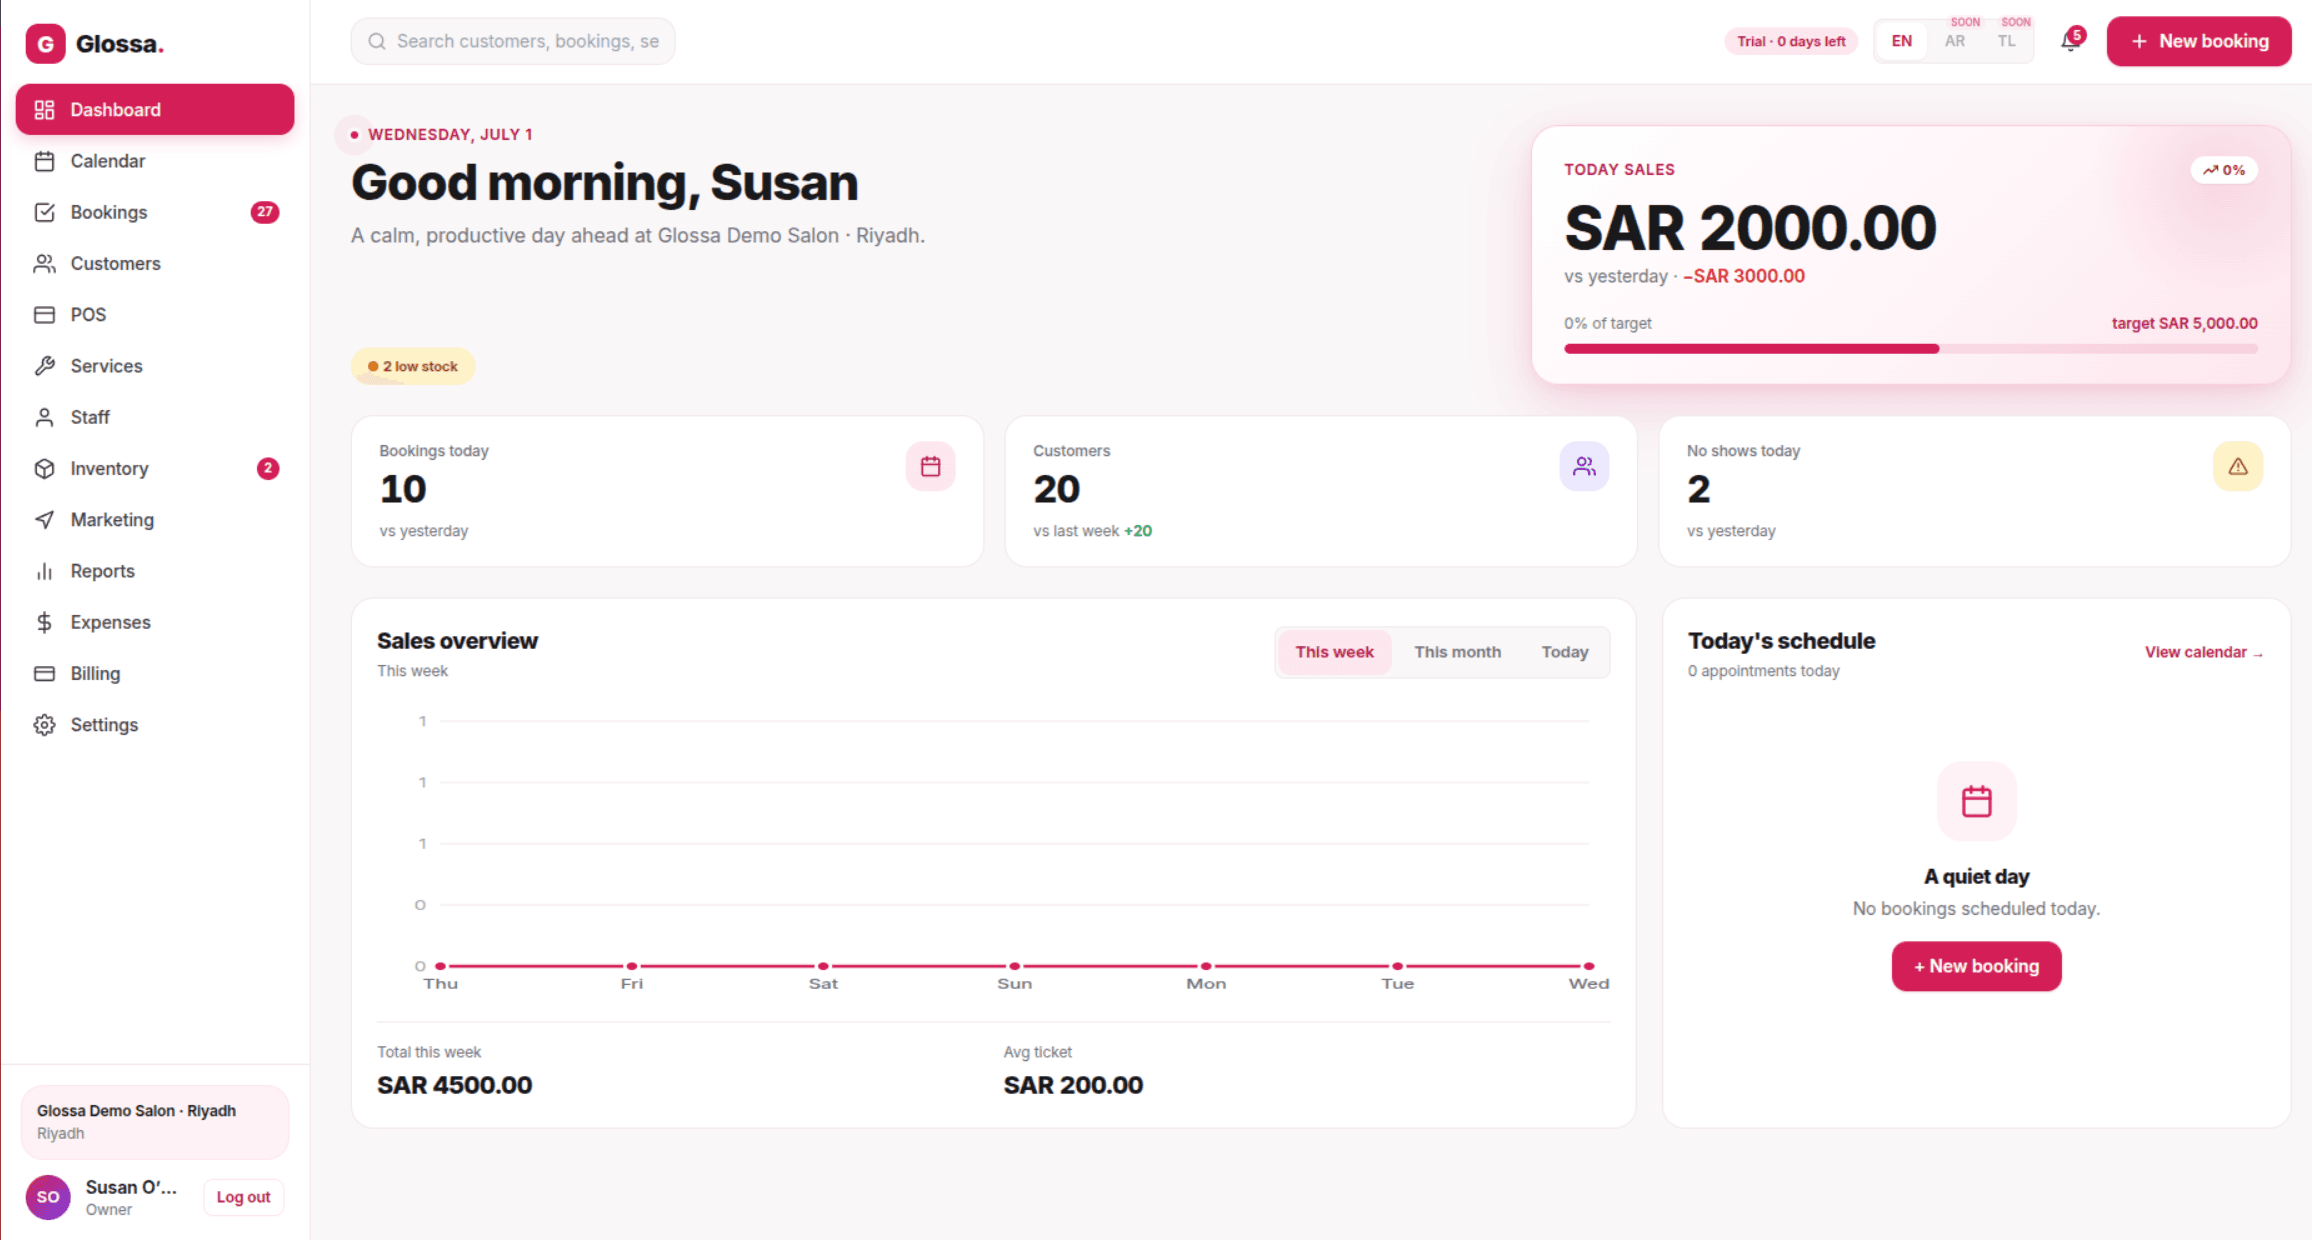Click the SAR 4500.00 weekly total
This screenshot has width=2312, height=1240.
coord(454,1085)
